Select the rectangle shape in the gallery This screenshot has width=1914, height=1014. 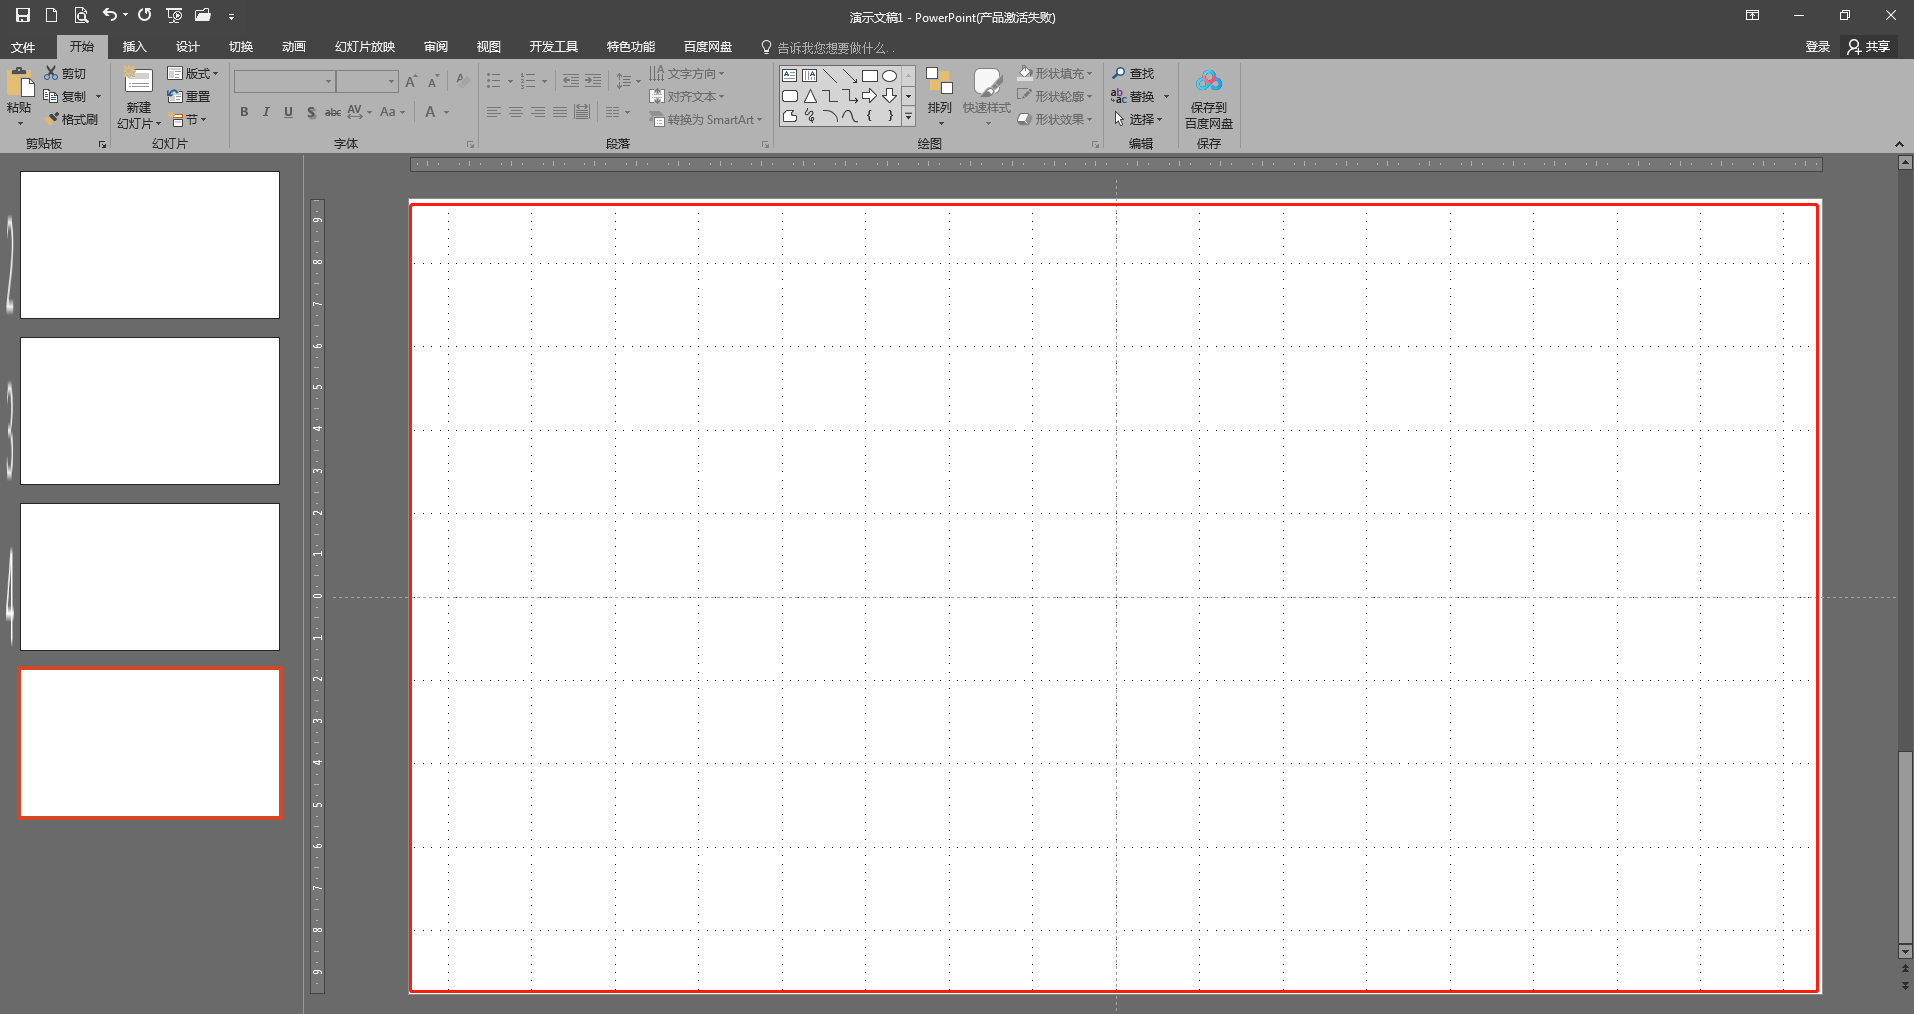(870, 76)
